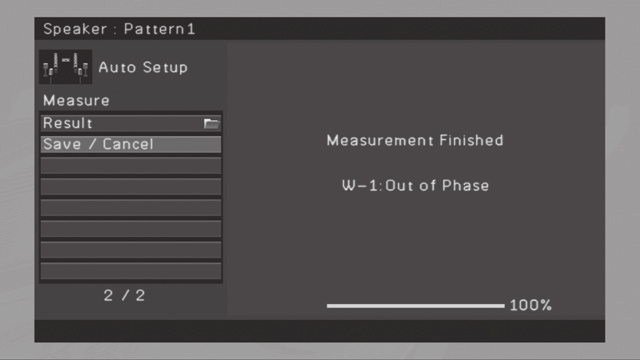Screen dimensions: 640x360
Task: Click the Auto Setup speakers icon
Action: [x=65, y=67]
